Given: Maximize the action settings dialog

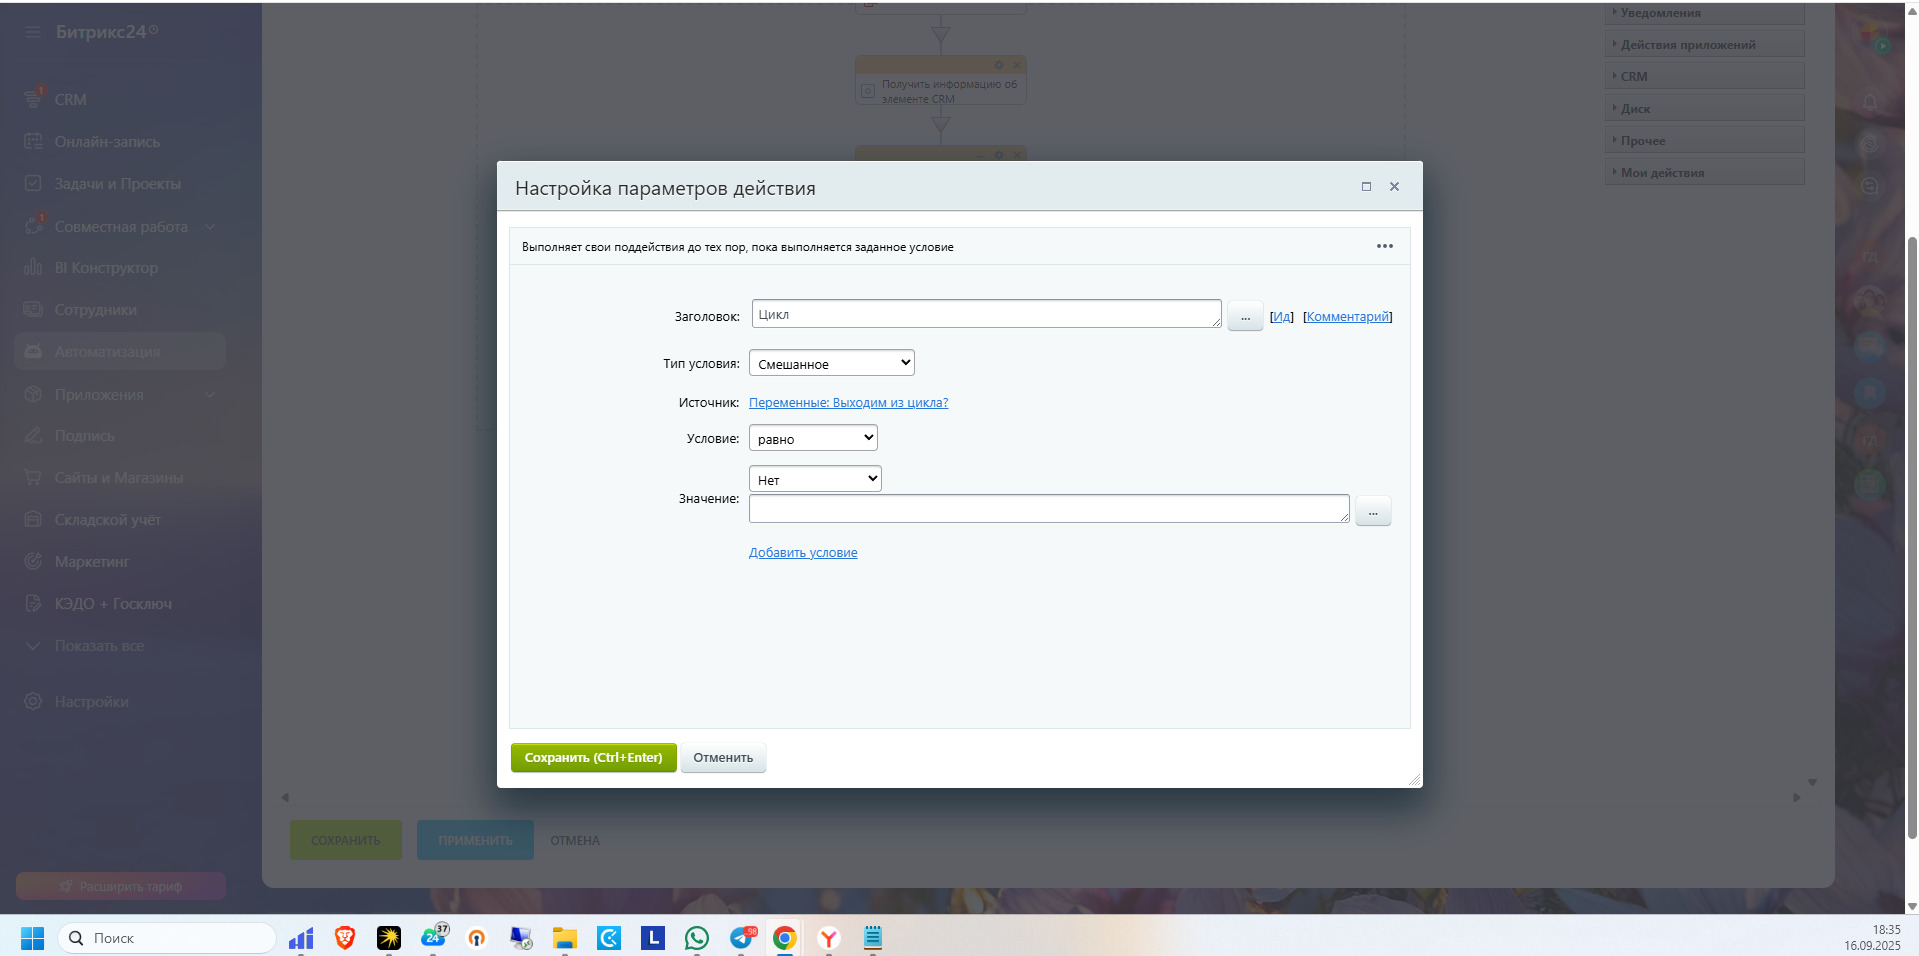Looking at the screenshot, I should [x=1366, y=187].
